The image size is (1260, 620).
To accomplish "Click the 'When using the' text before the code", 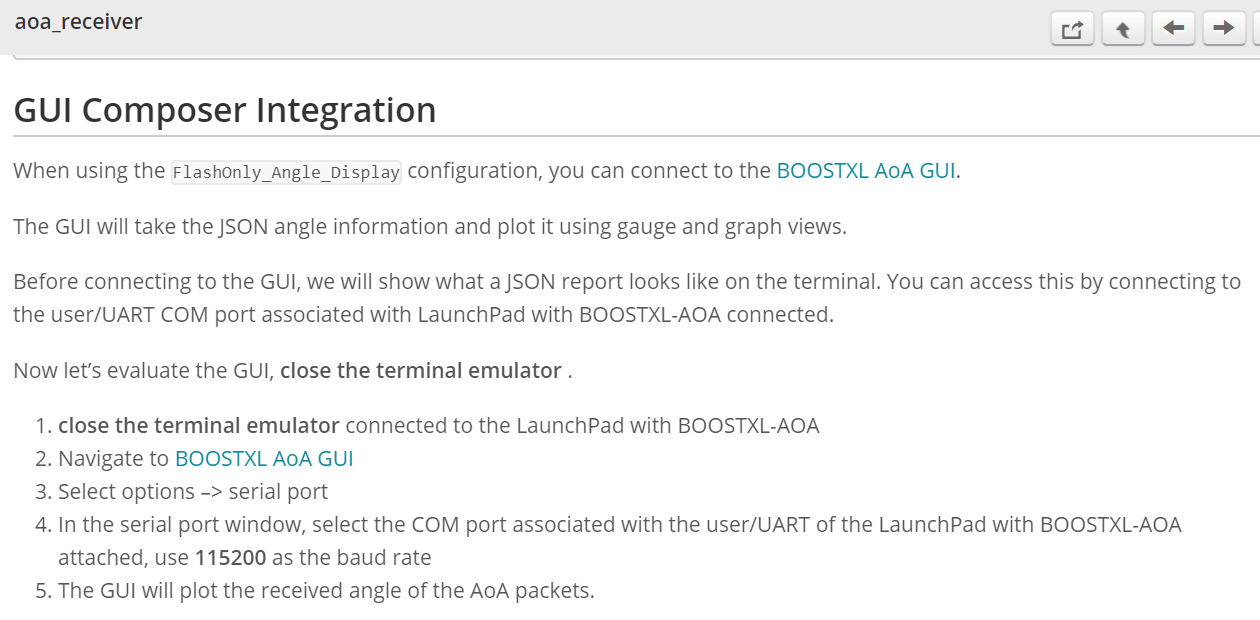I will (x=88, y=171).
